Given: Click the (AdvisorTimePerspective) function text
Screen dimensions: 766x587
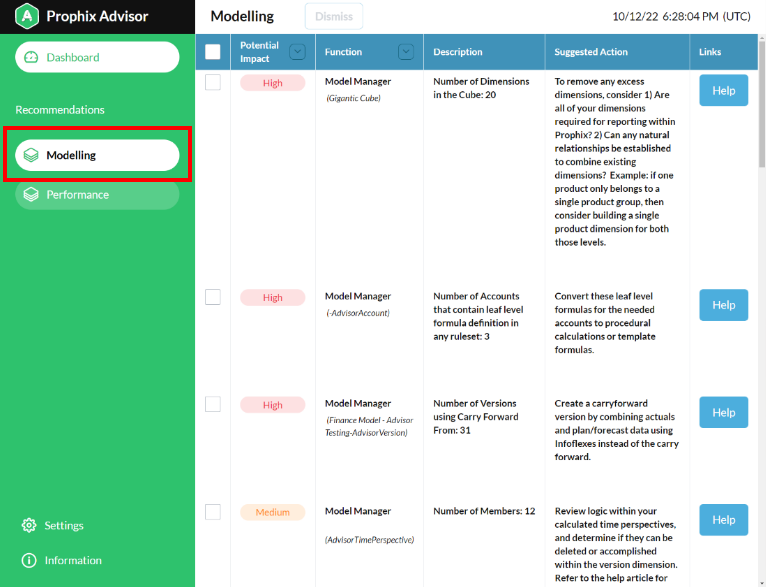Looking at the screenshot, I should click(x=370, y=540).
